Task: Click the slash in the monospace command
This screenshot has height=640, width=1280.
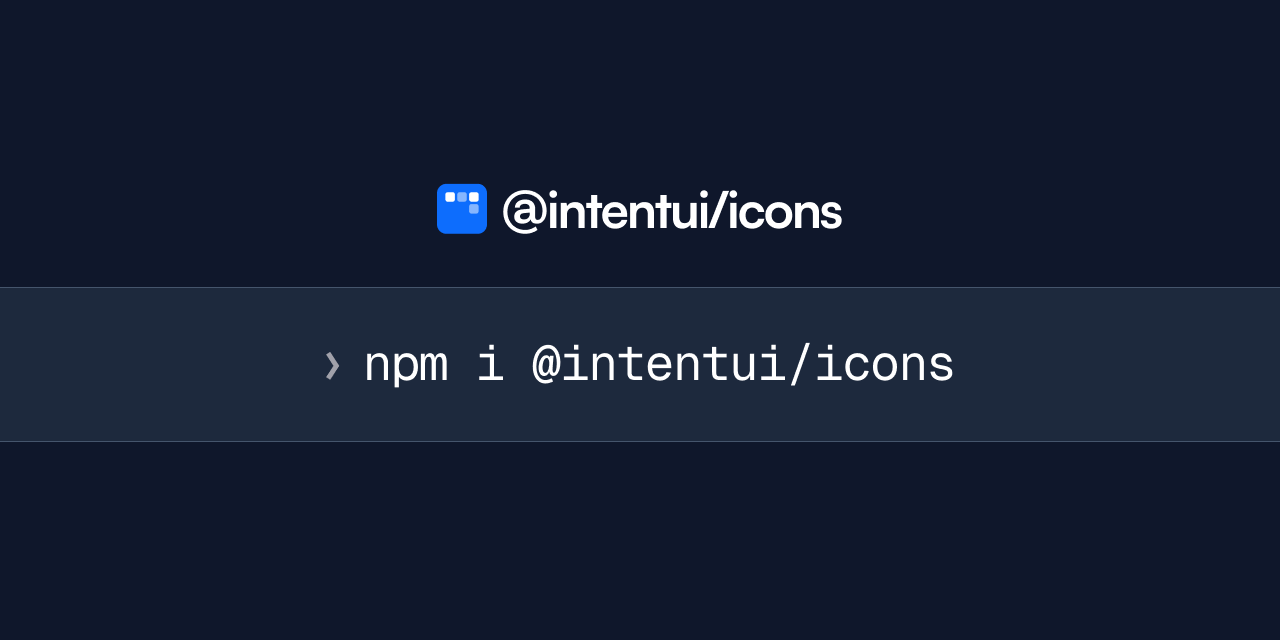Action: [x=799, y=364]
